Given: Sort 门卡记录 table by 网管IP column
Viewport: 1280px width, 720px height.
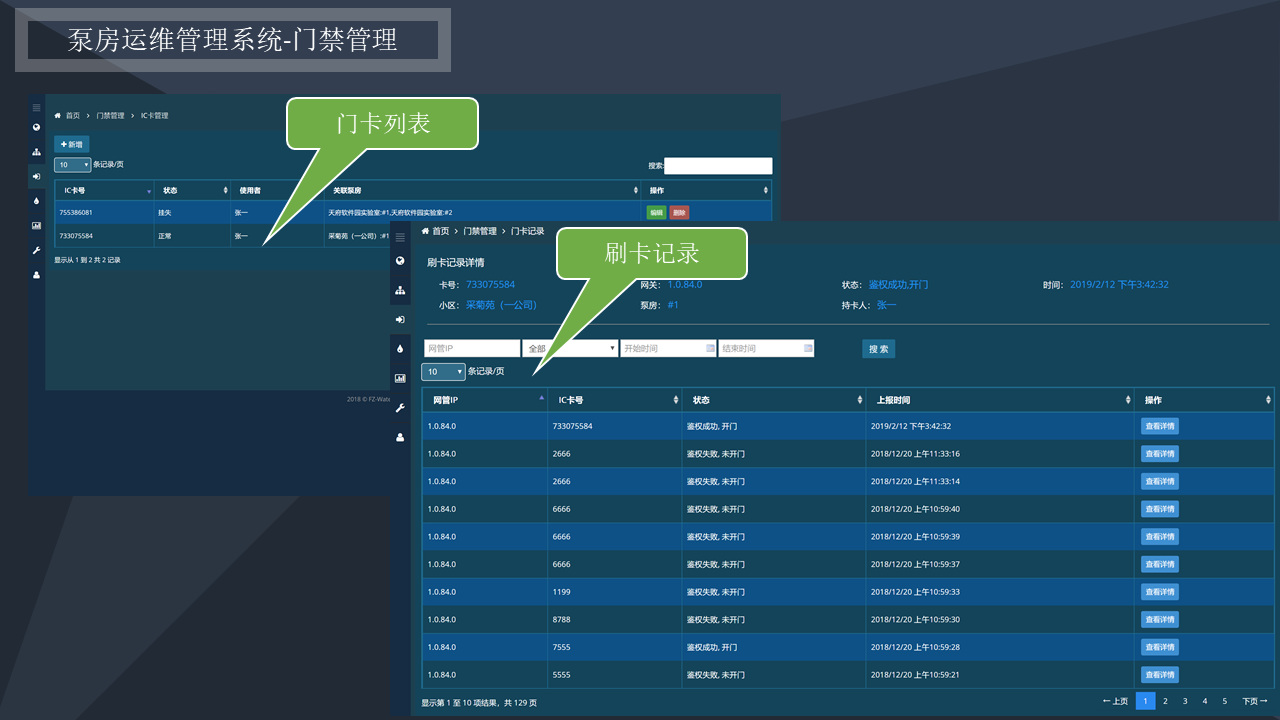Looking at the screenshot, I should (x=485, y=400).
